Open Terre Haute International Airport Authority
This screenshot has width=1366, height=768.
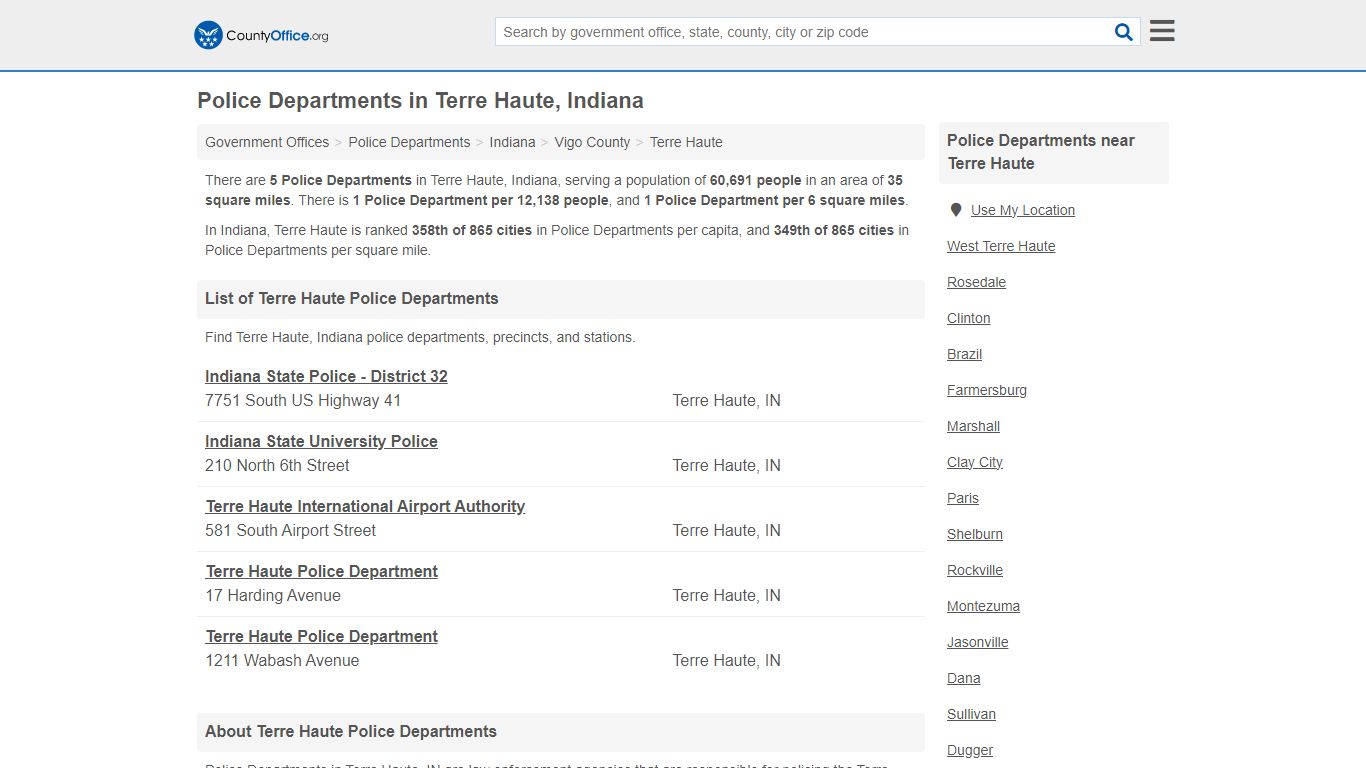point(365,506)
